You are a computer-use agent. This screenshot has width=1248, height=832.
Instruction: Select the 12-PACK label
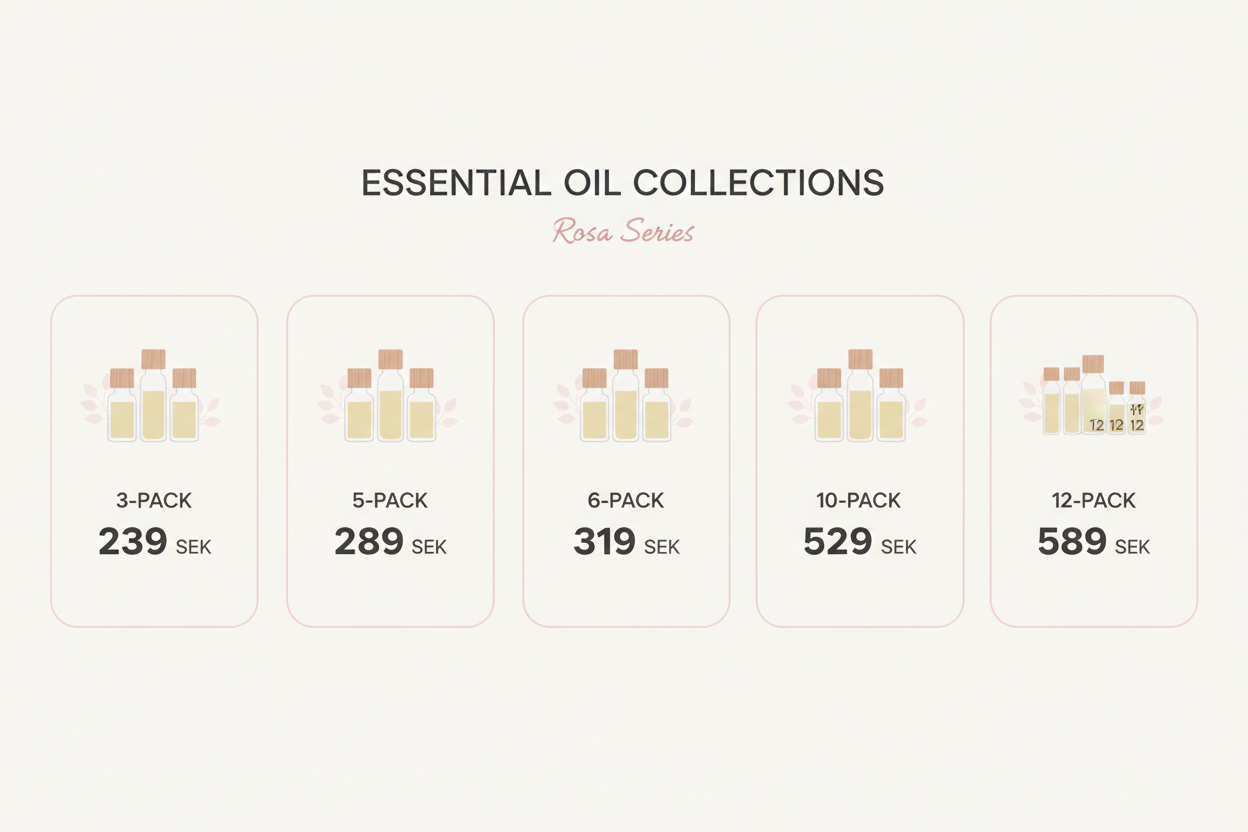pyautogui.click(x=1093, y=501)
